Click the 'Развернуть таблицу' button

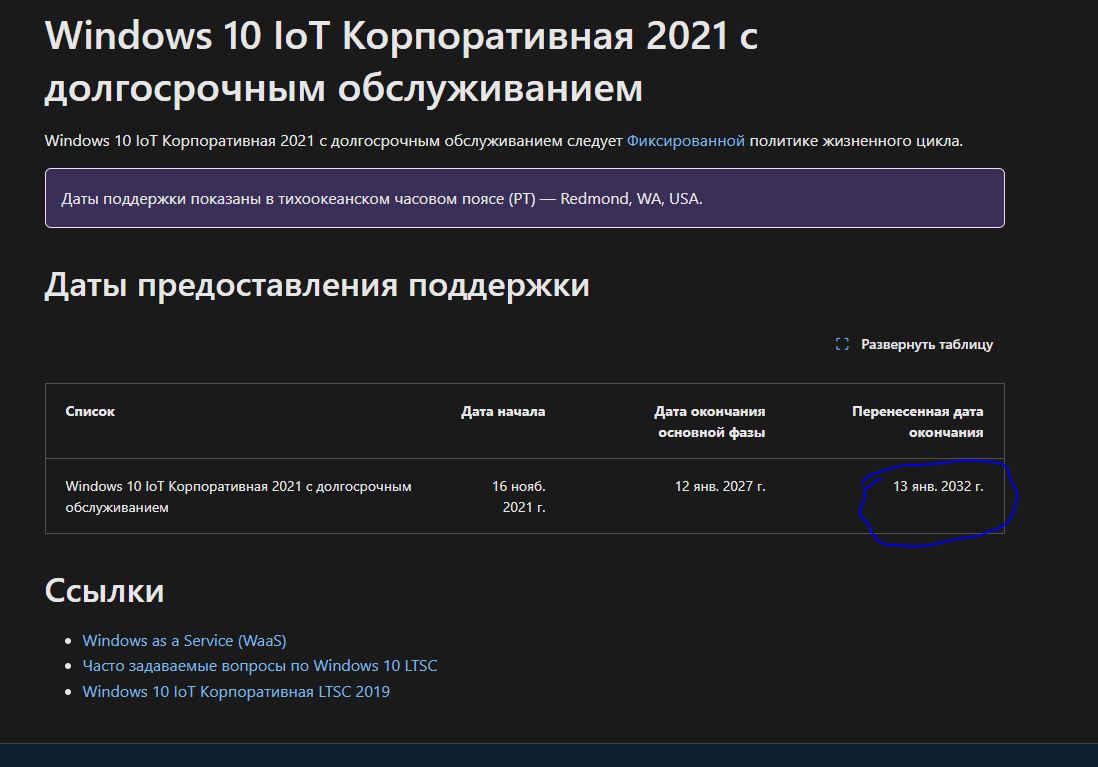914,344
